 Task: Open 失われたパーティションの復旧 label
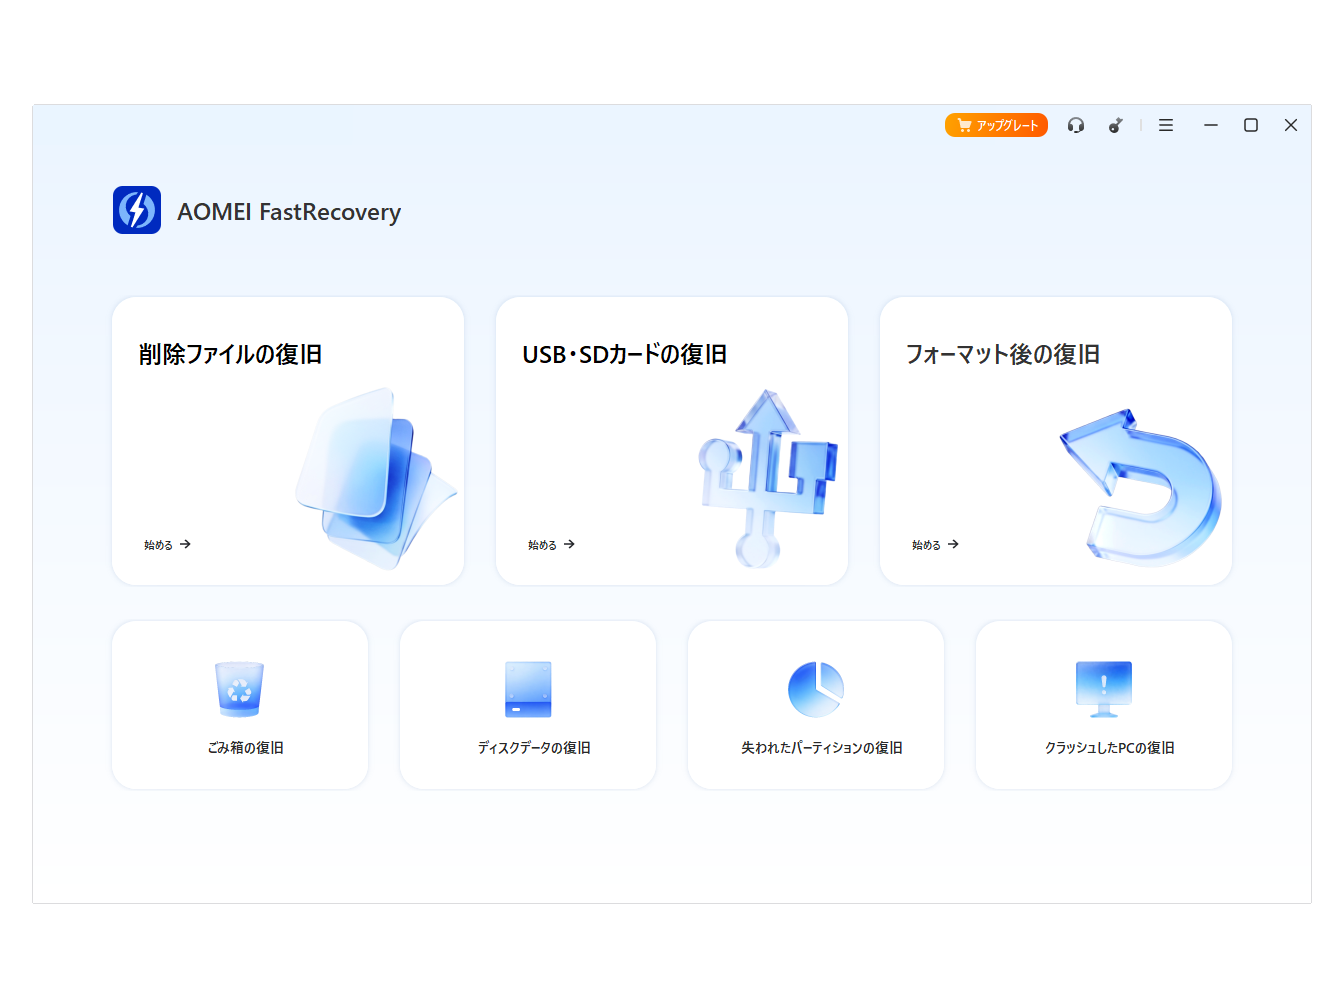(x=822, y=748)
